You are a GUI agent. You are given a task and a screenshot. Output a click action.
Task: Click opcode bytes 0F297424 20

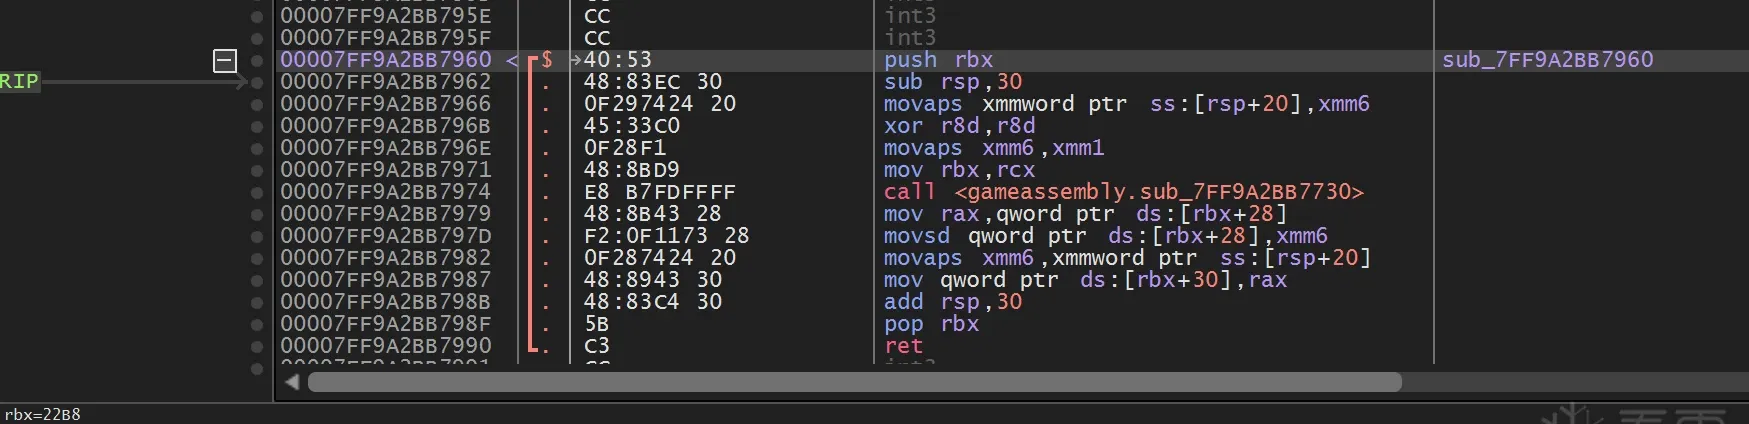pos(660,104)
